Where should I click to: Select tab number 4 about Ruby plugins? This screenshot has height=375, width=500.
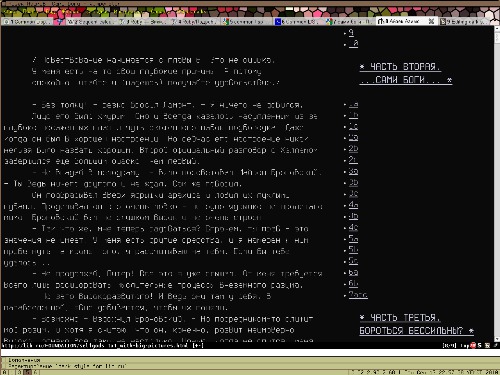tap(194, 22)
